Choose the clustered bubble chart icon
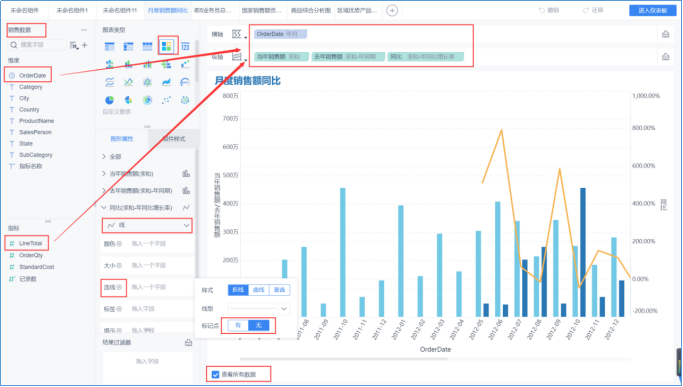683x387 pixels. pos(185,100)
